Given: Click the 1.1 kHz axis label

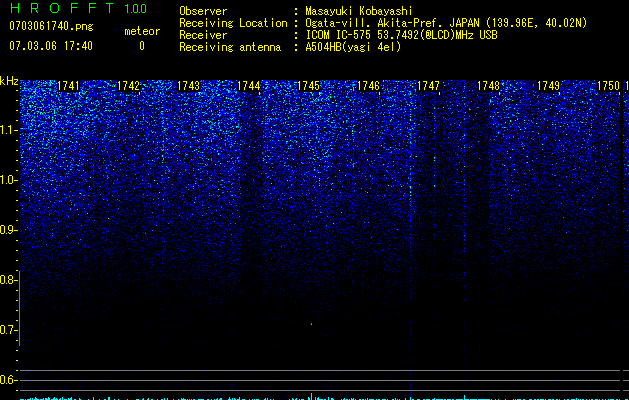Looking at the screenshot, I should 8,130.
